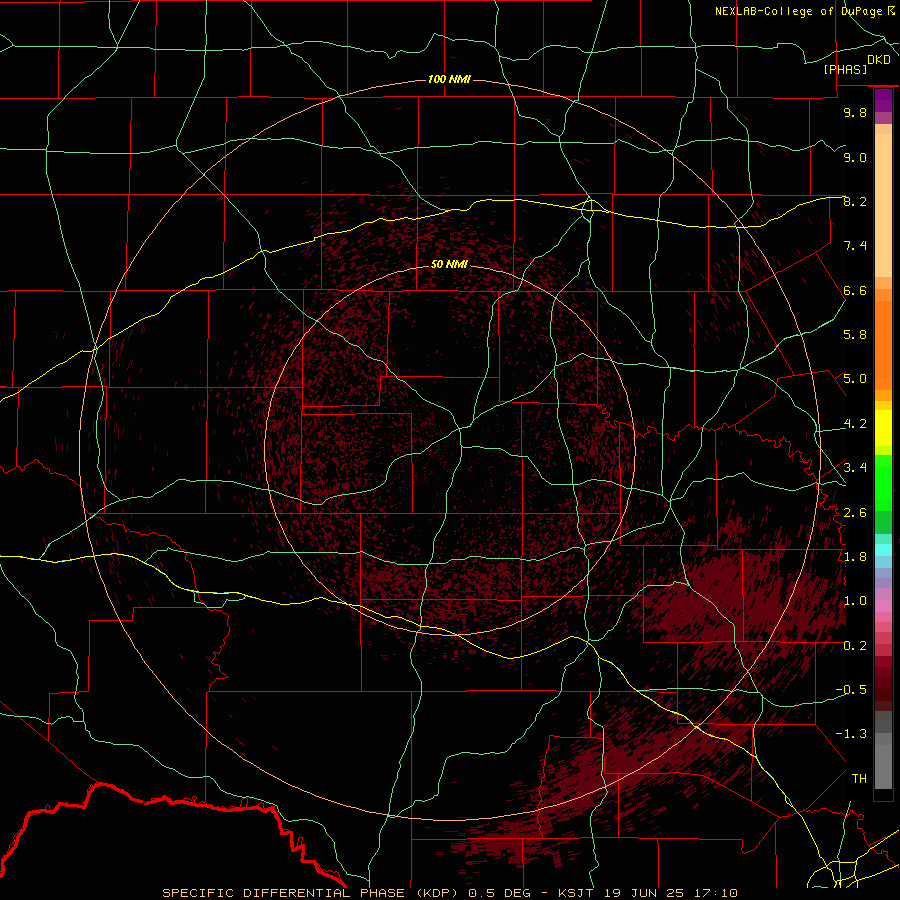Click the 1.8 value on the color scale
900x900 pixels.
click(855, 557)
